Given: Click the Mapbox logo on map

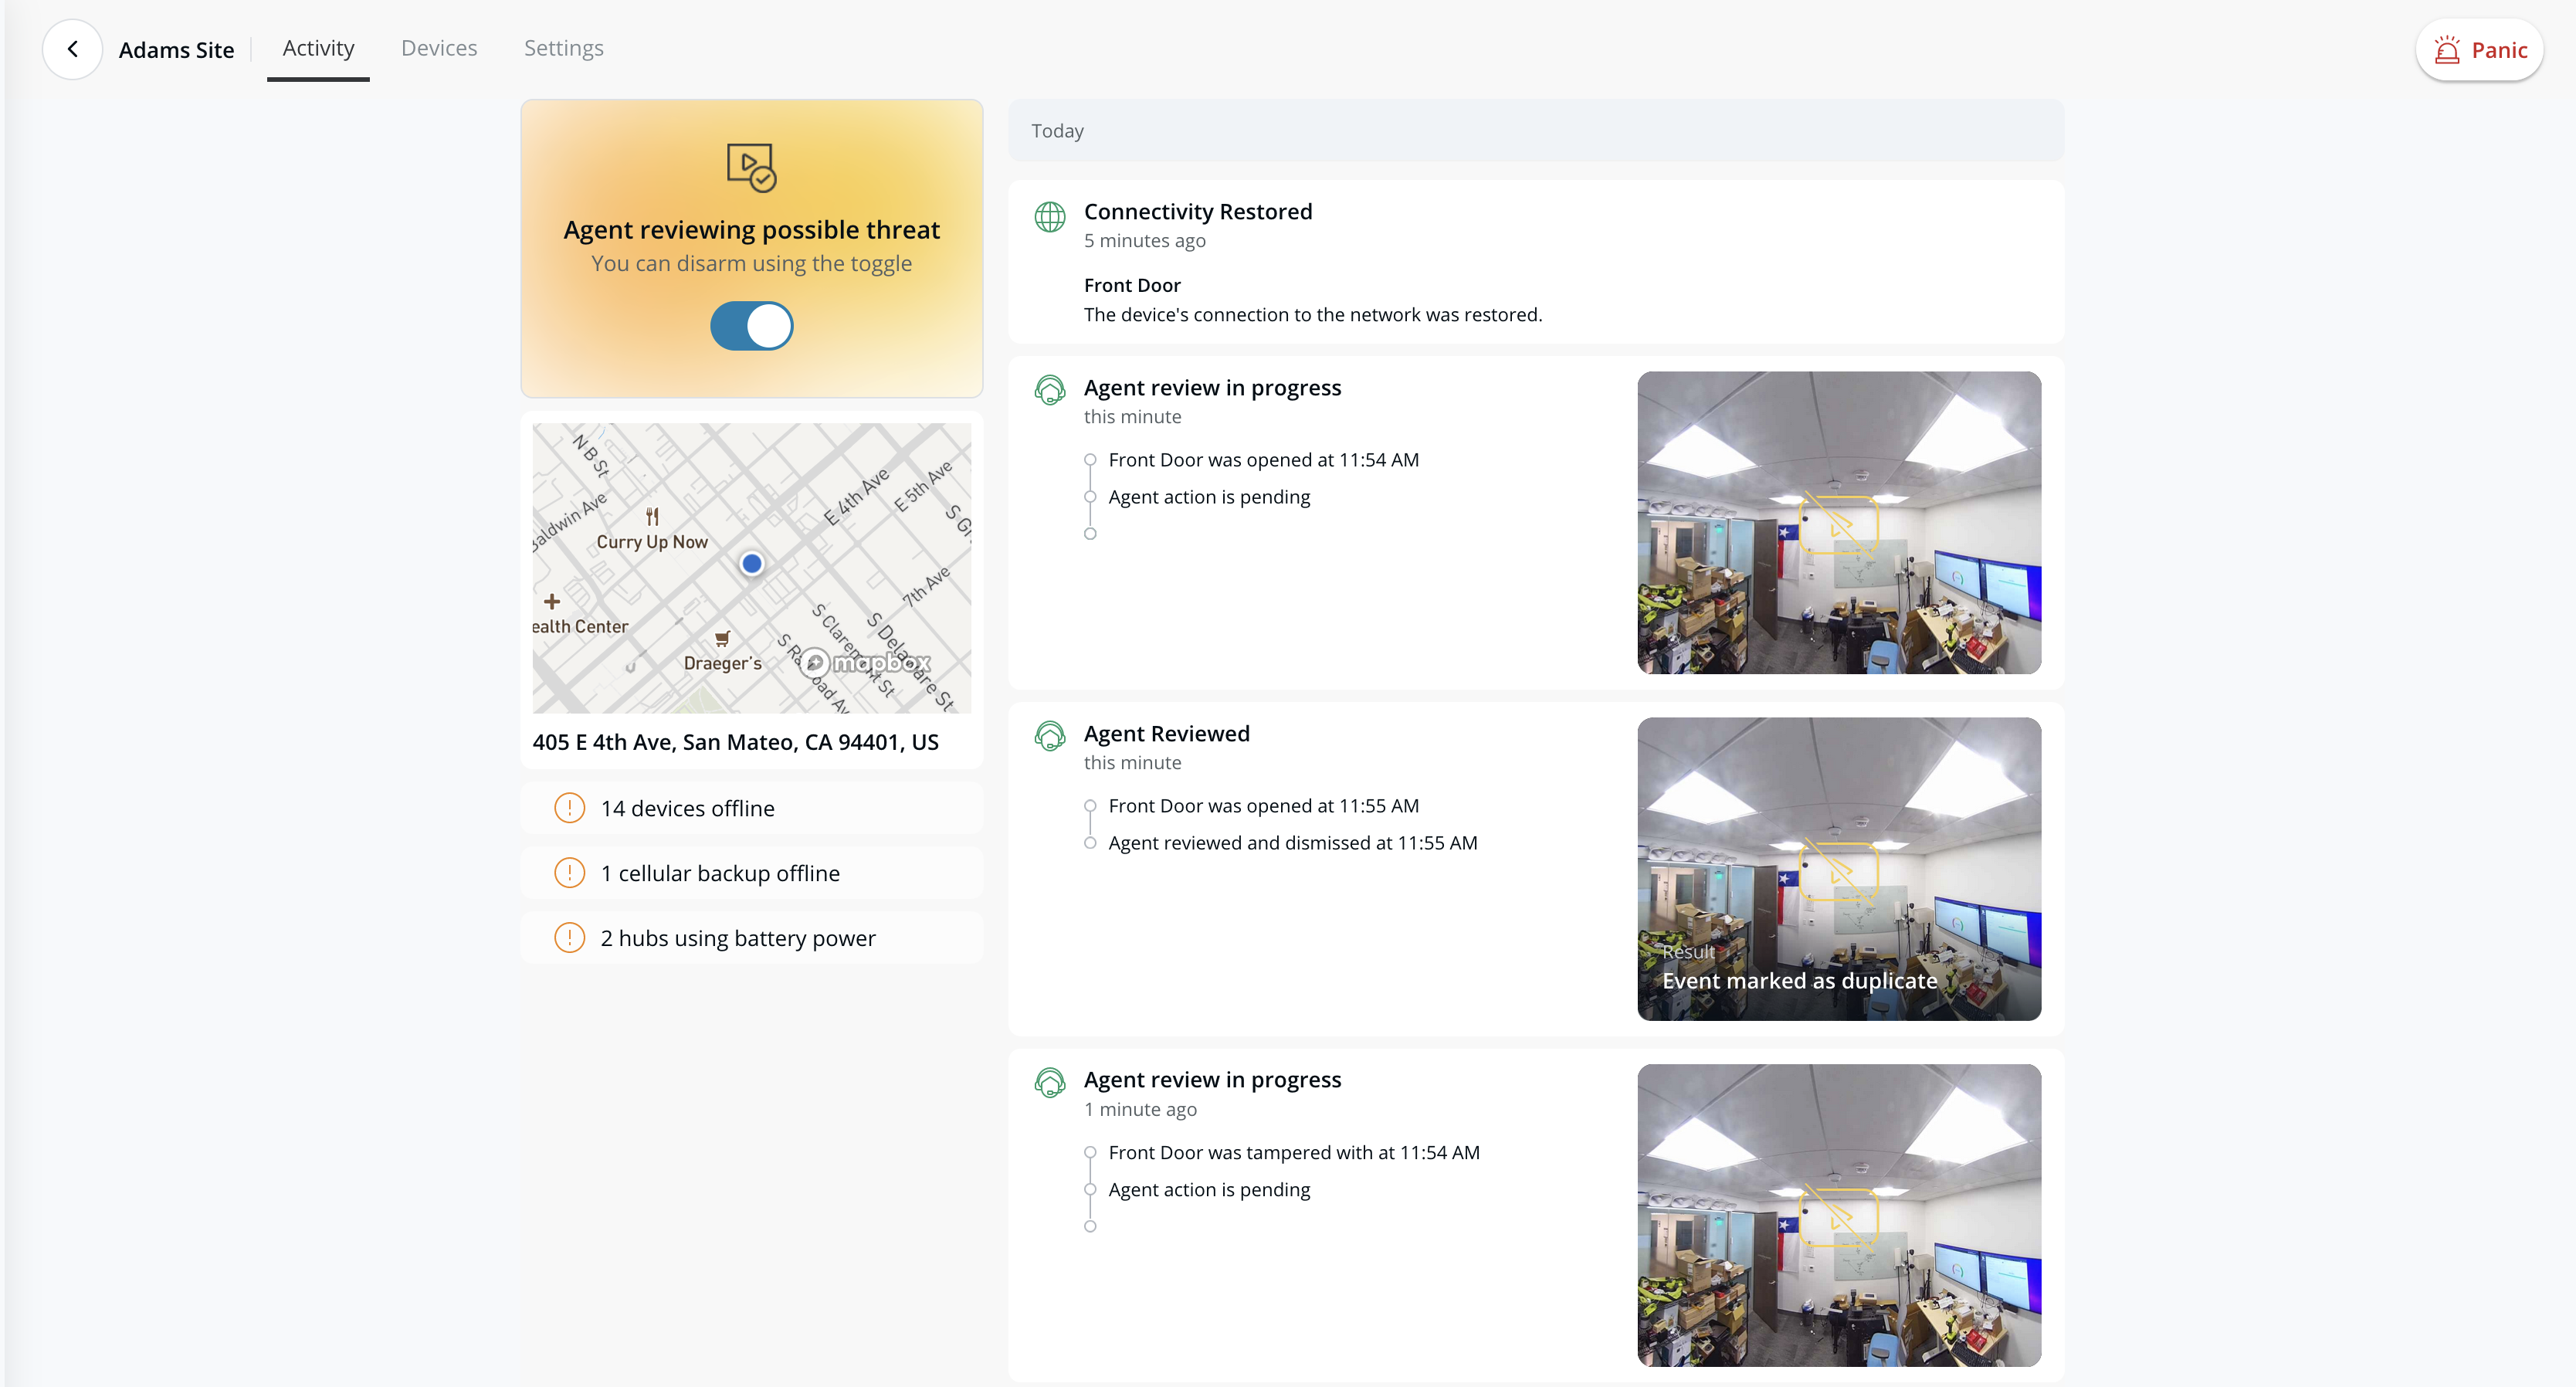Looking at the screenshot, I should click(866, 662).
